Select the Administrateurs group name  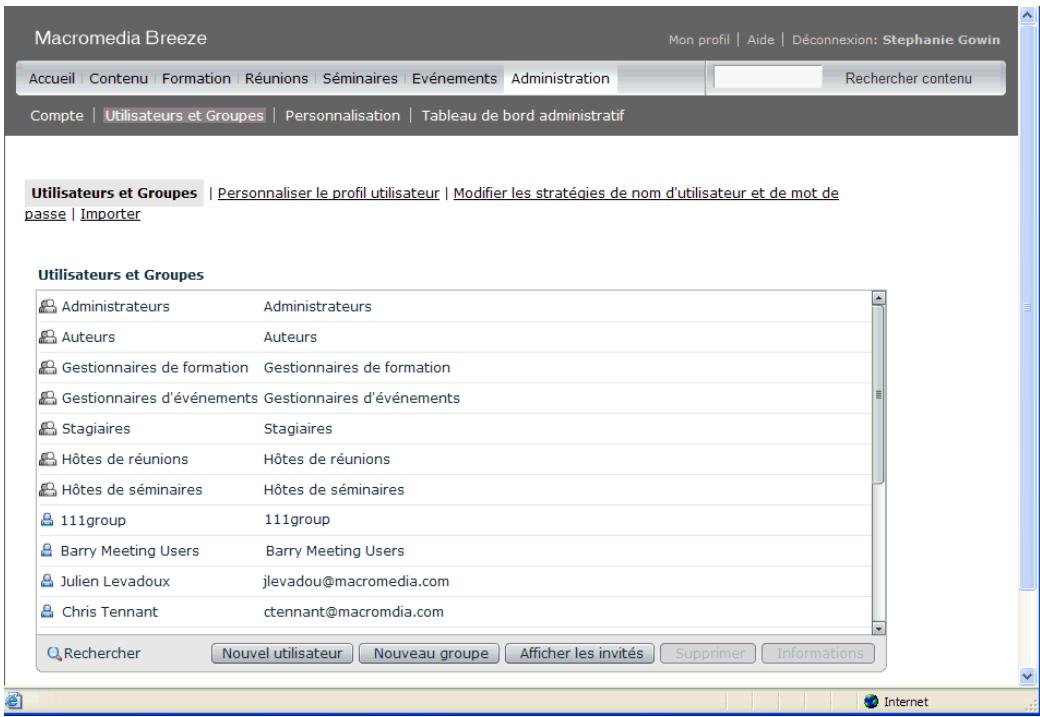tap(115, 306)
